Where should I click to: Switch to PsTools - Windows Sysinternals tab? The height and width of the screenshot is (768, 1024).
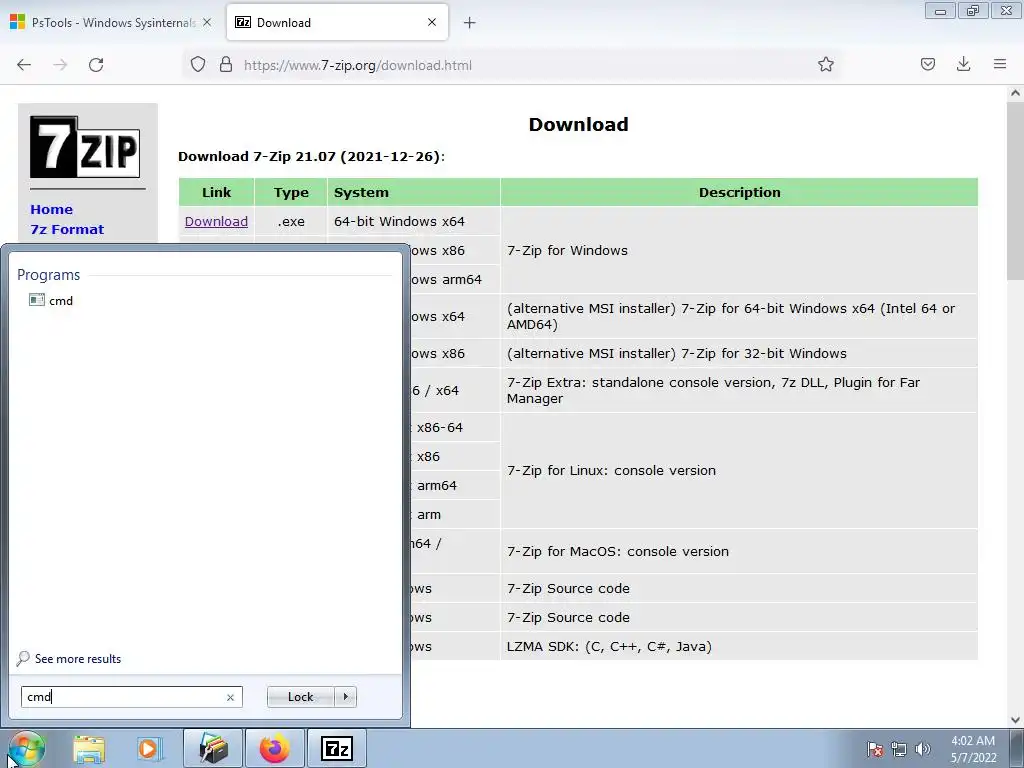click(112, 22)
